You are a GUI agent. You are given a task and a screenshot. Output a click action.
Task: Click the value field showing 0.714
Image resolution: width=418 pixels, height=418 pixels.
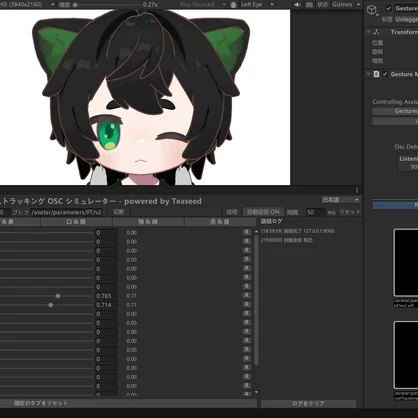pyautogui.click(x=106, y=305)
